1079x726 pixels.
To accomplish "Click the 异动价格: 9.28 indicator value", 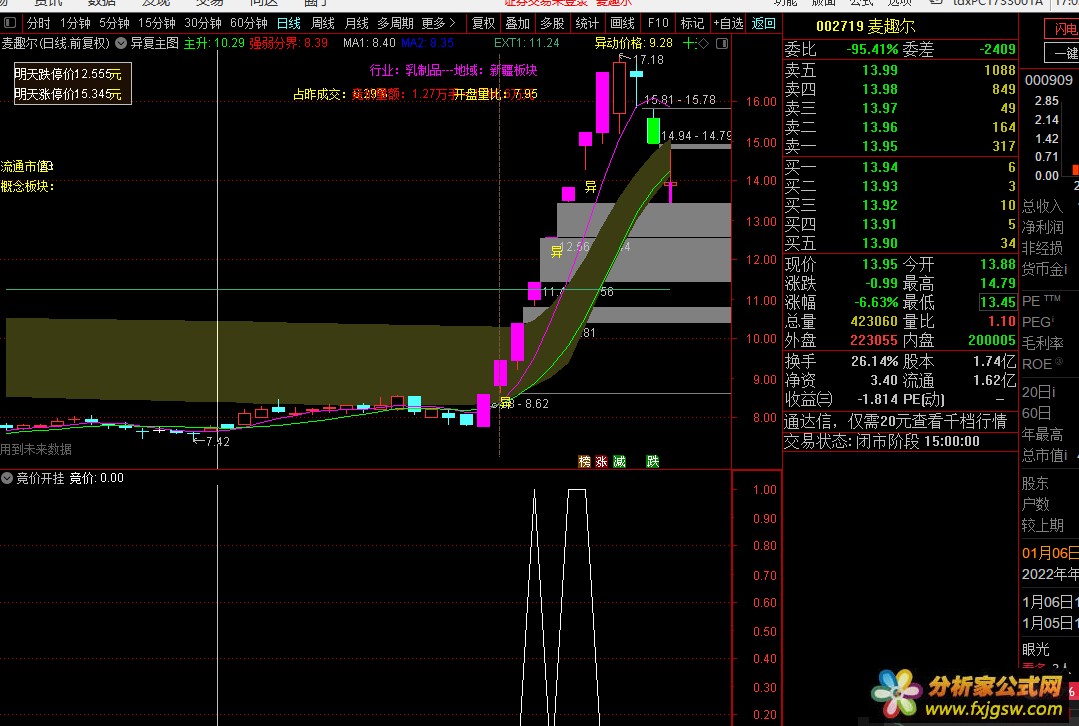I will click(x=634, y=43).
